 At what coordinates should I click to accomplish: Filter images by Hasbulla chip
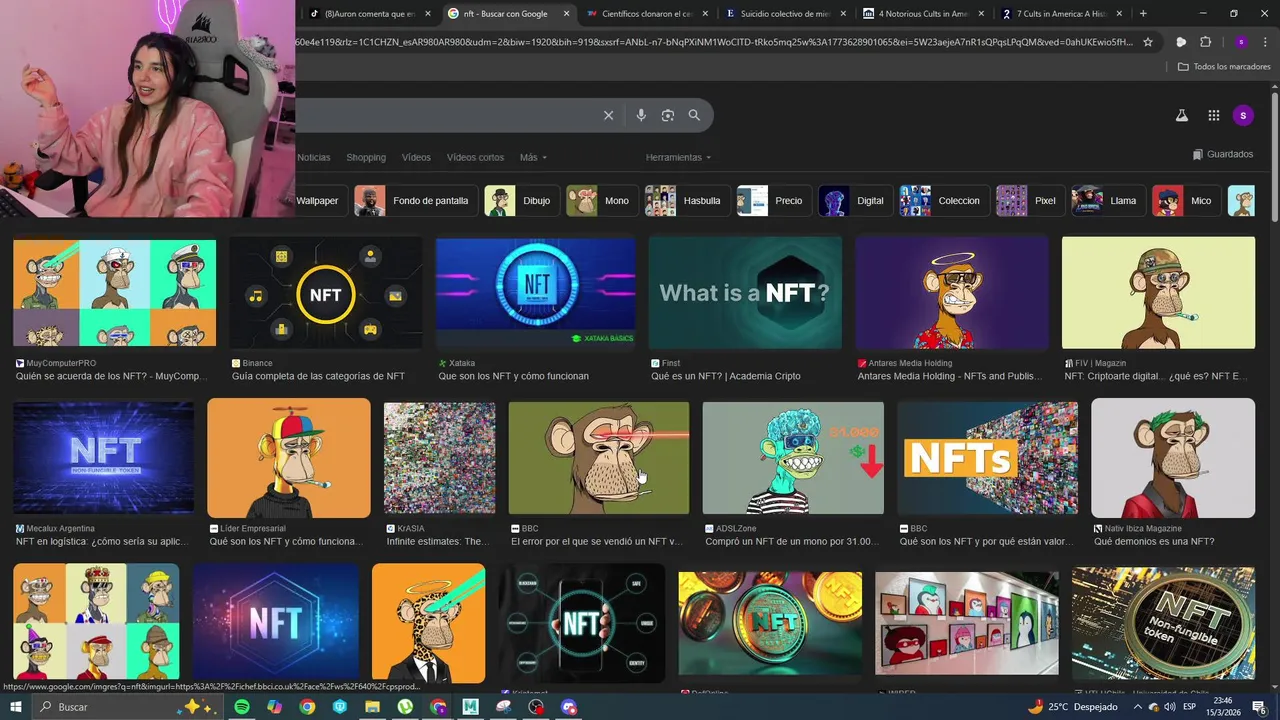click(x=686, y=201)
